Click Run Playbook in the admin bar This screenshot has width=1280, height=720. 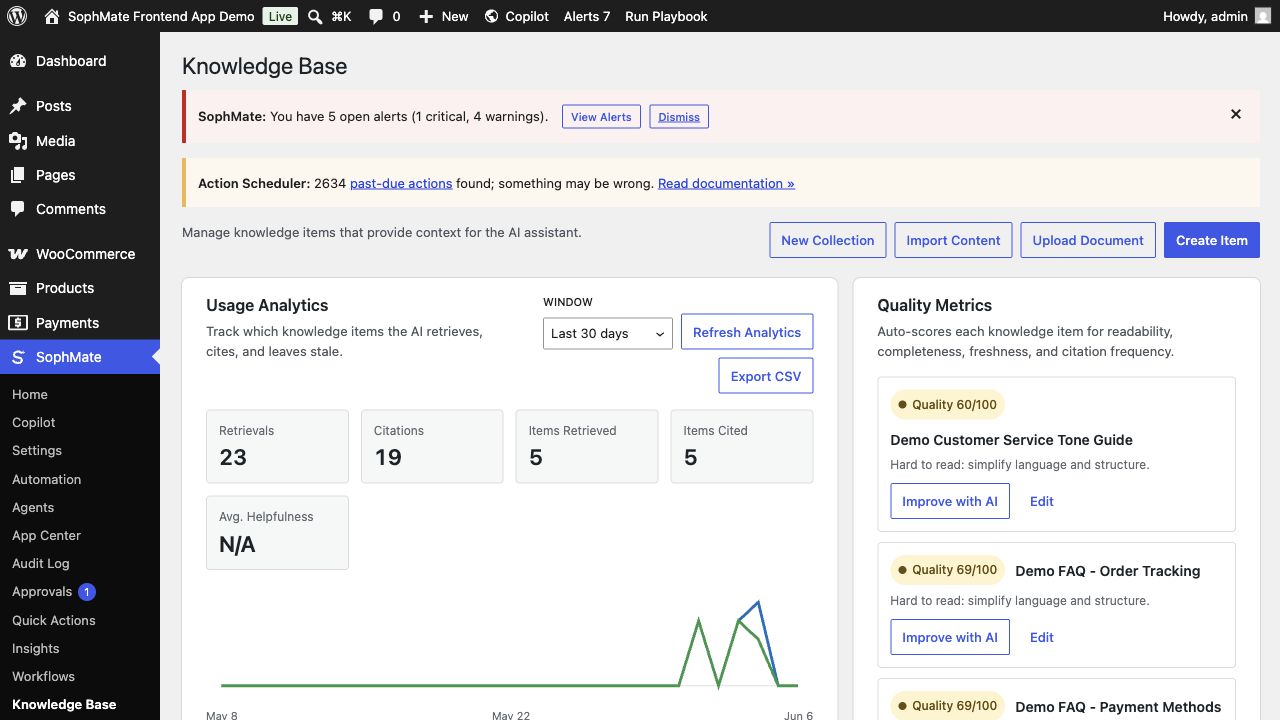pyautogui.click(x=666, y=16)
